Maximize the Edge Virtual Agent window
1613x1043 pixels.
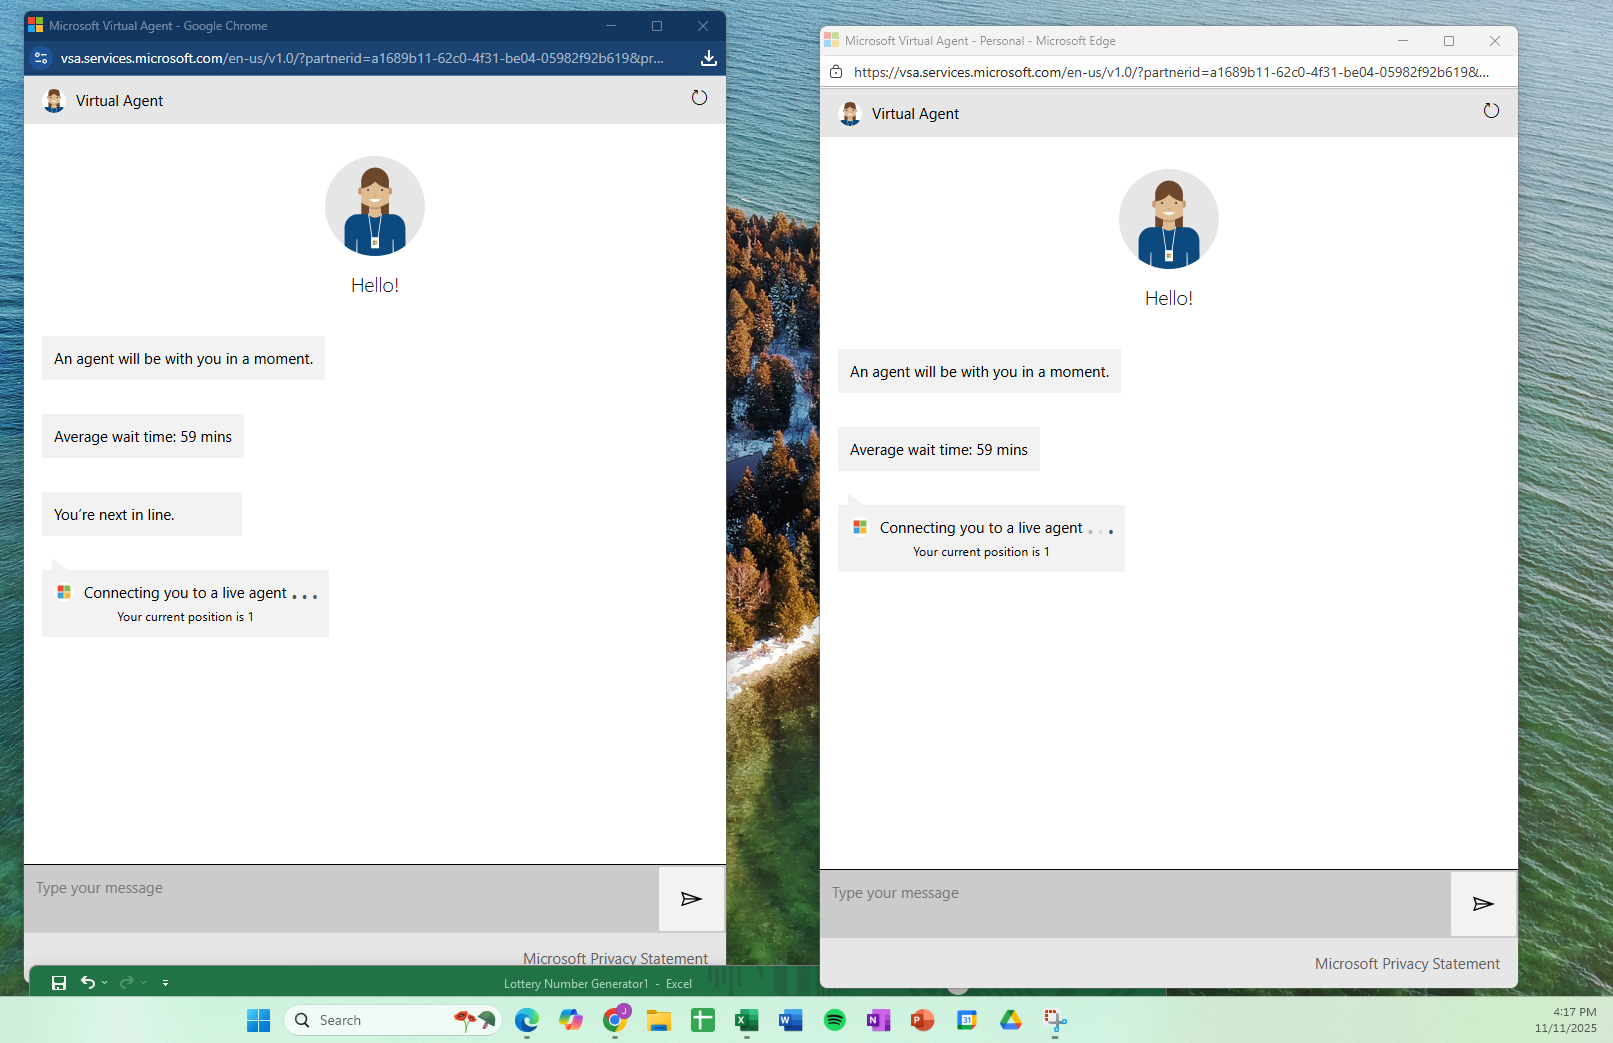pyautogui.click(x=1449, y=41)
